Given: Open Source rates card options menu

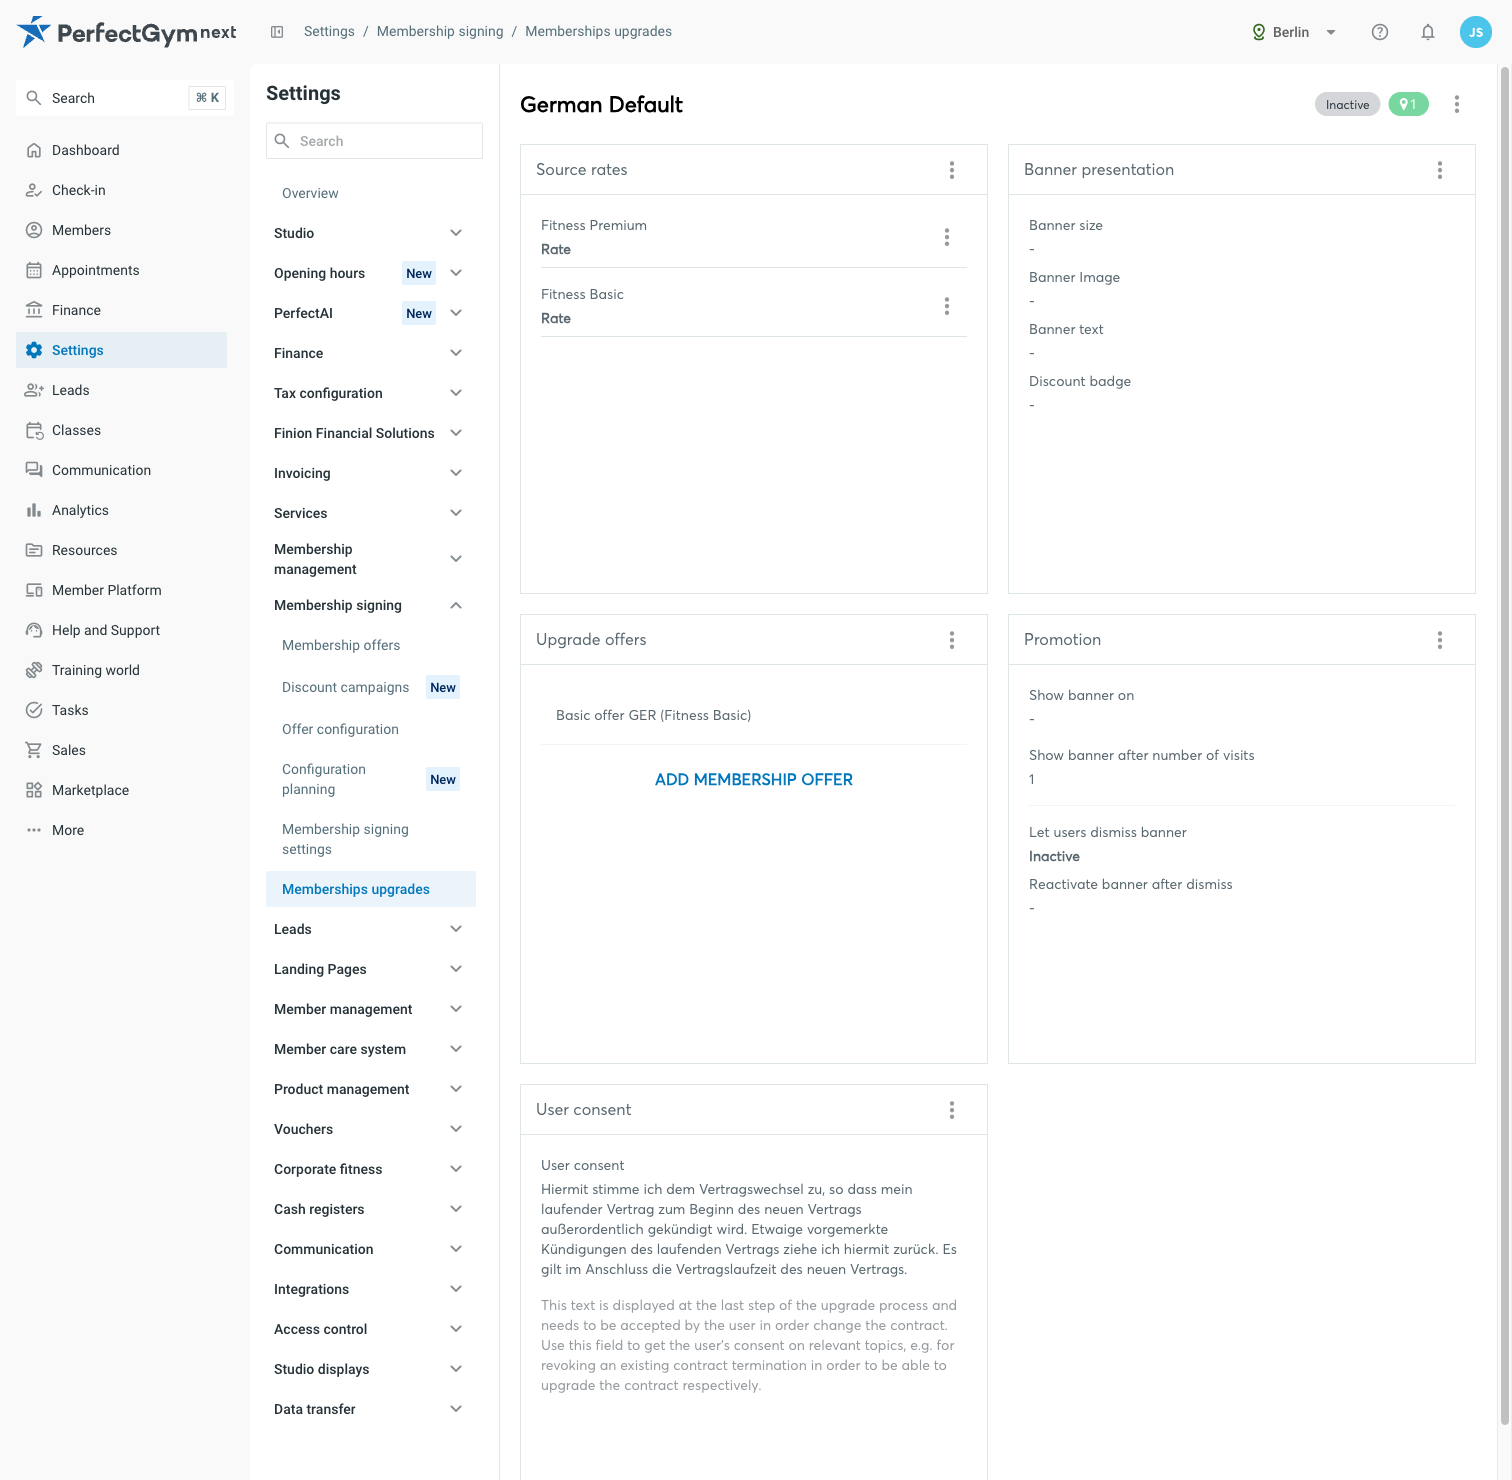Looking at the screenshot, I should coord(952,170).
